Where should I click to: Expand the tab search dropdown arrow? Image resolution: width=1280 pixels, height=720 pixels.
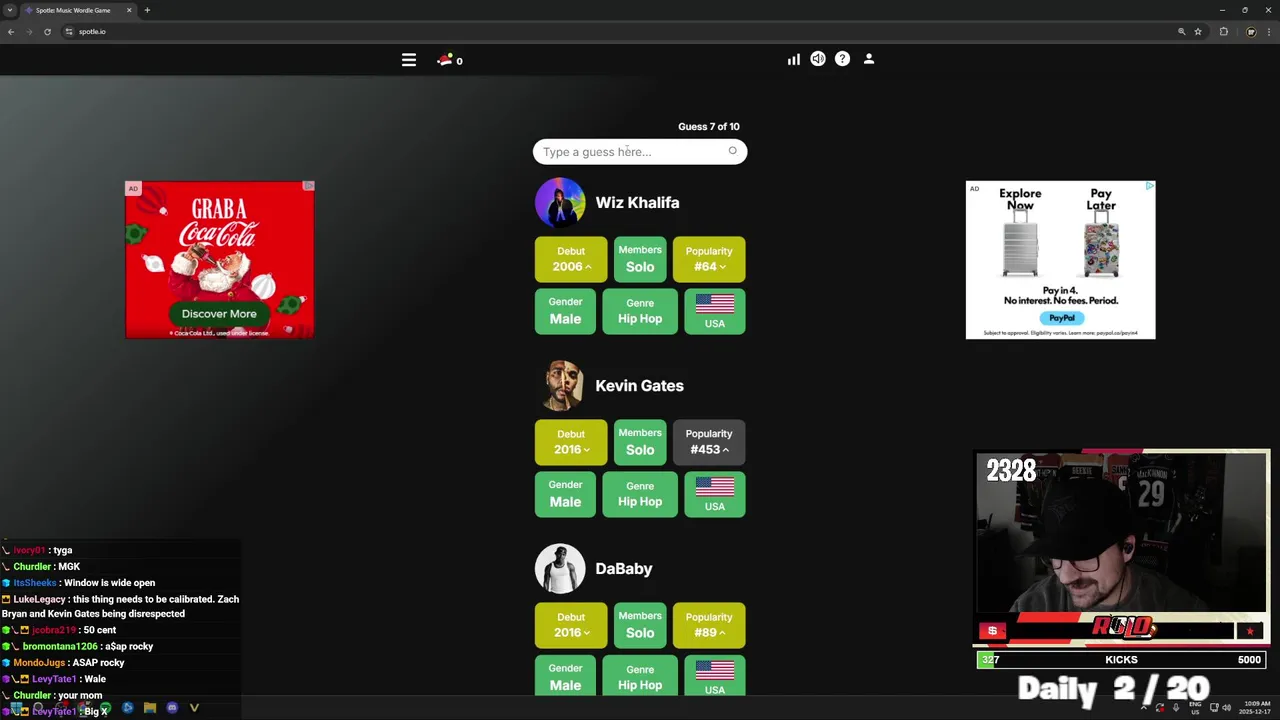pos(9,10)
